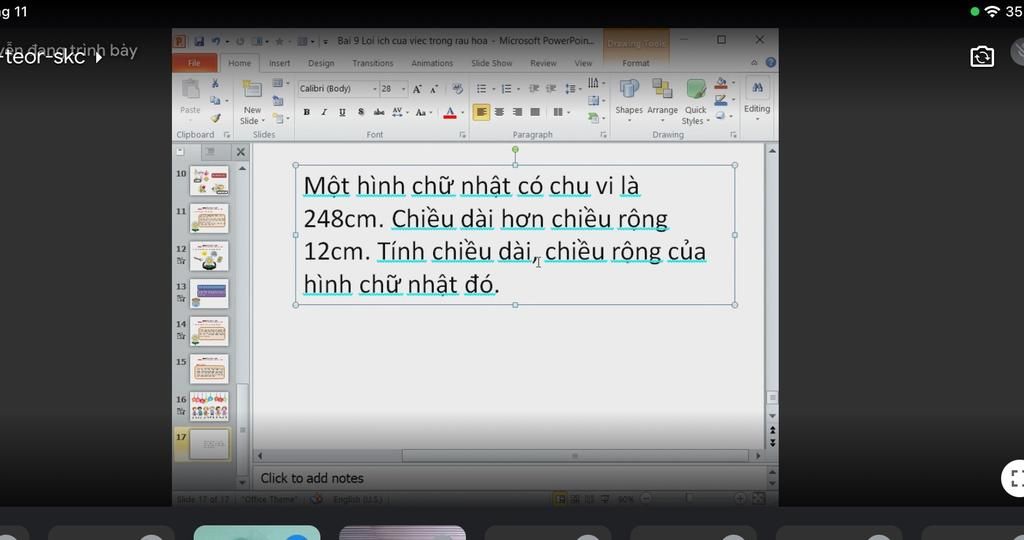Click the Shape Effects icon

coord(721,116)
